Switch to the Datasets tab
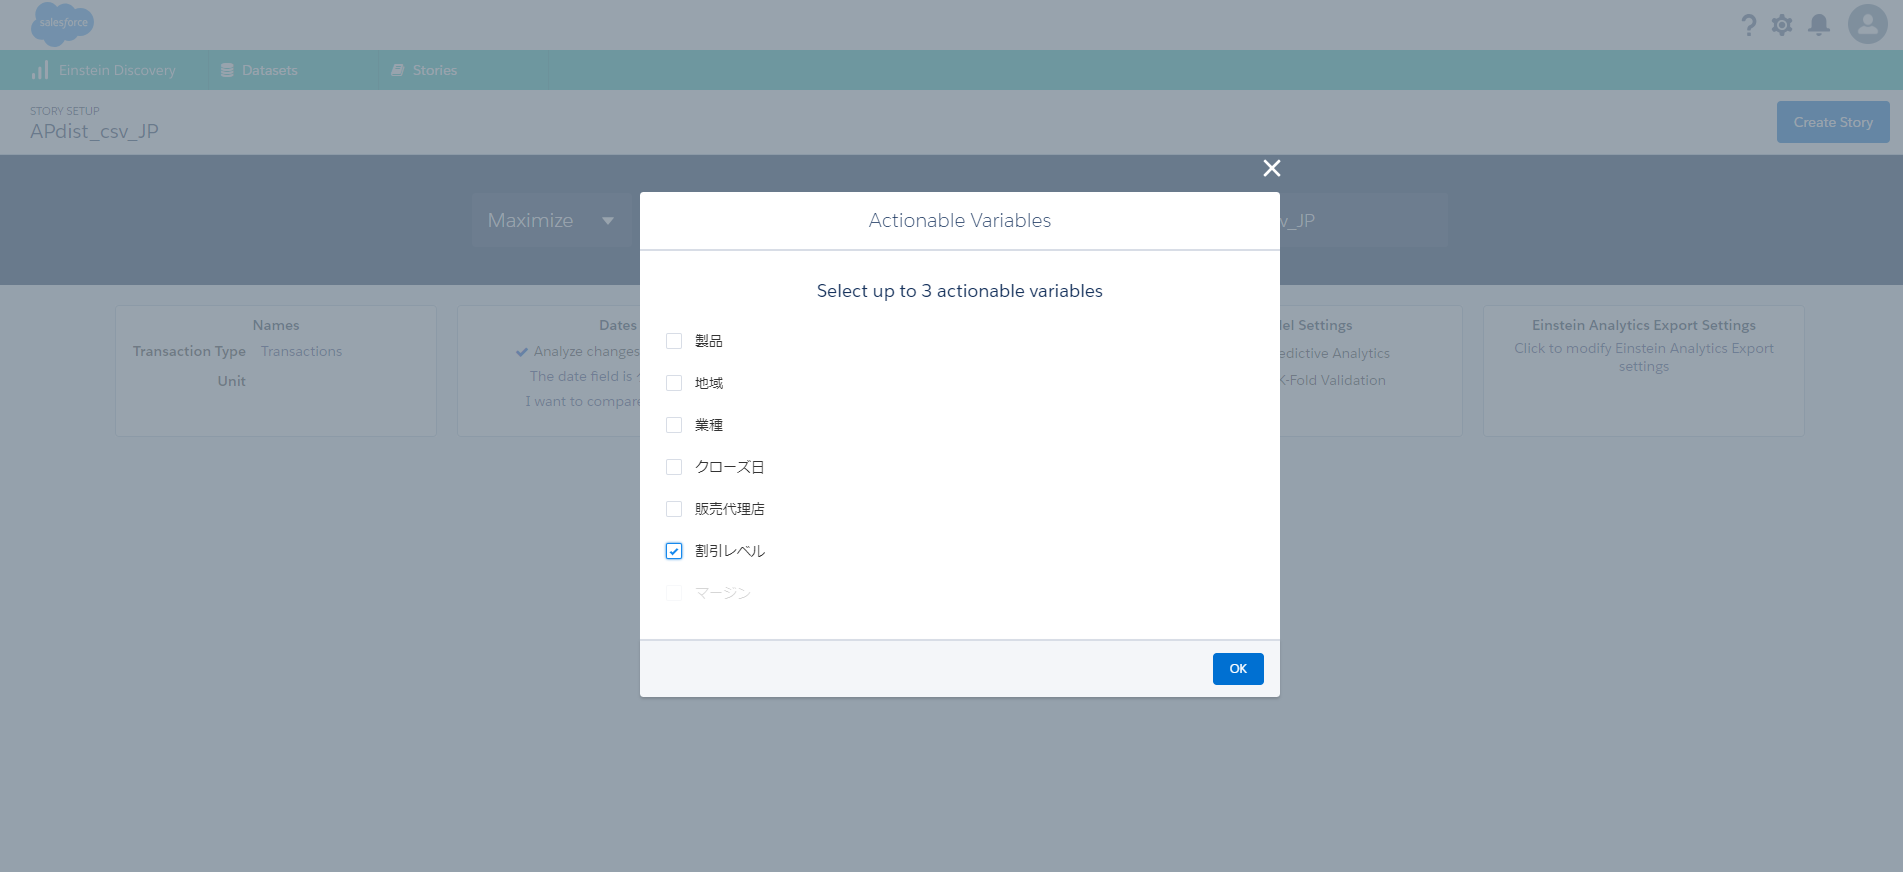1903x872 pixels. (x=269, y=70)
